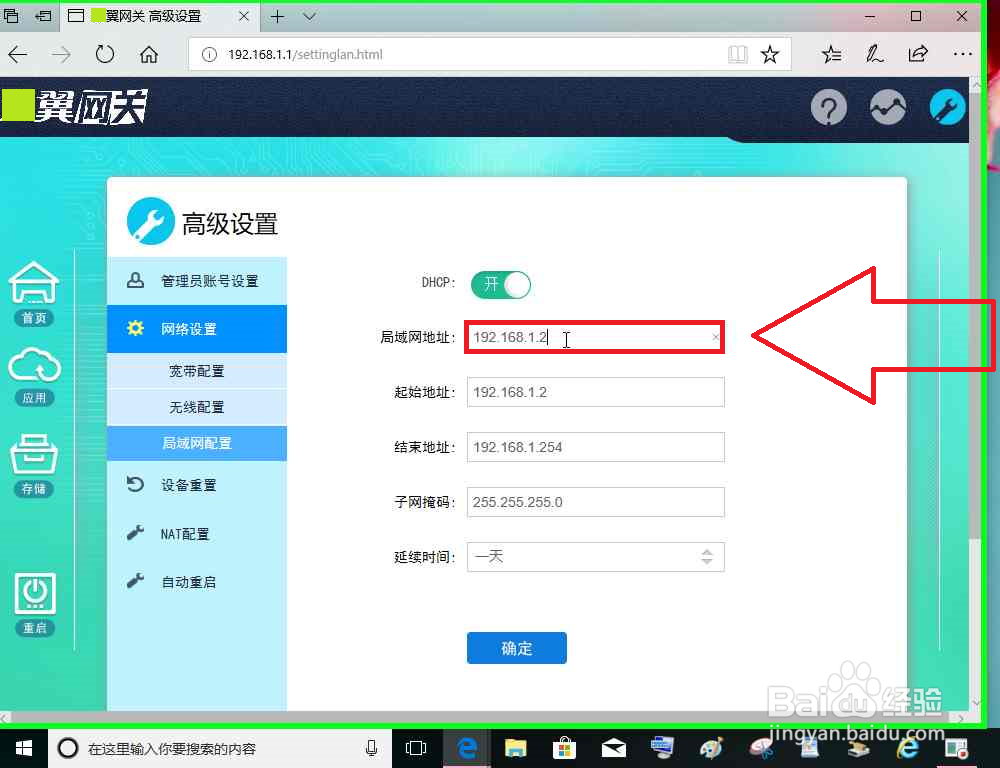Open Task View on taskbar
1000x768 pixels.
(x=416, y=748)
